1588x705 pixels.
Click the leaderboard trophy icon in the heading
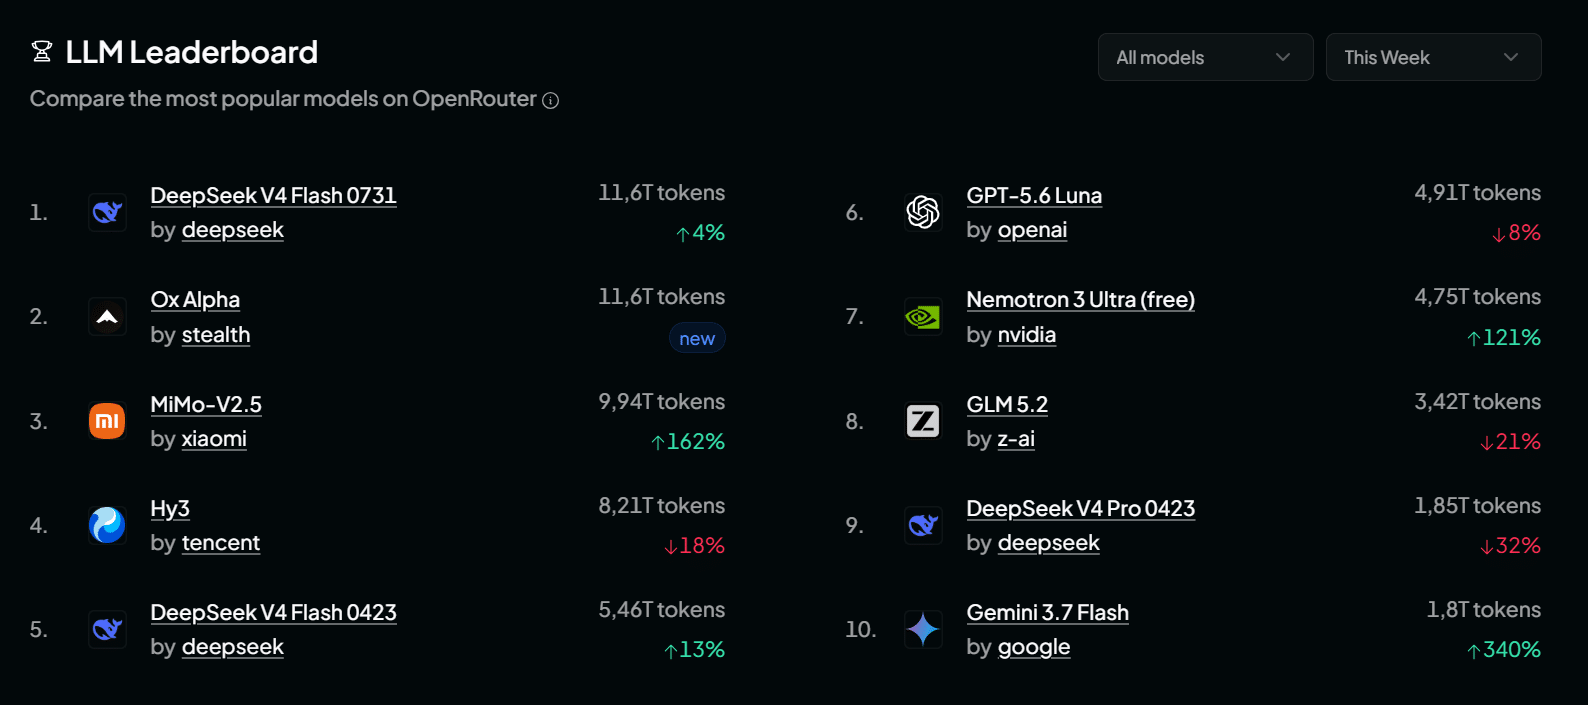(x=42, y=52)
